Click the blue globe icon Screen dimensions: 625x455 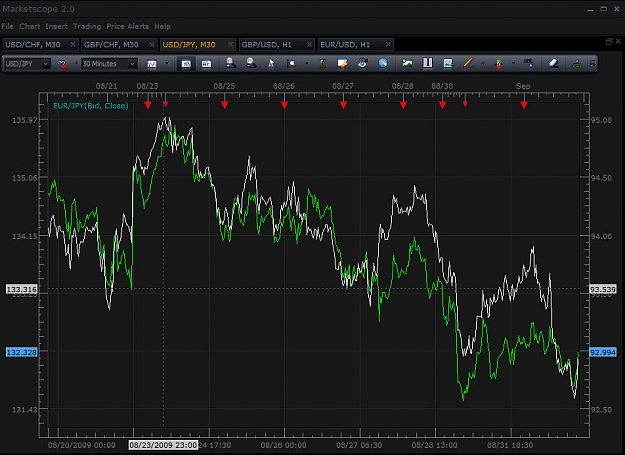[x=383, y=63]
